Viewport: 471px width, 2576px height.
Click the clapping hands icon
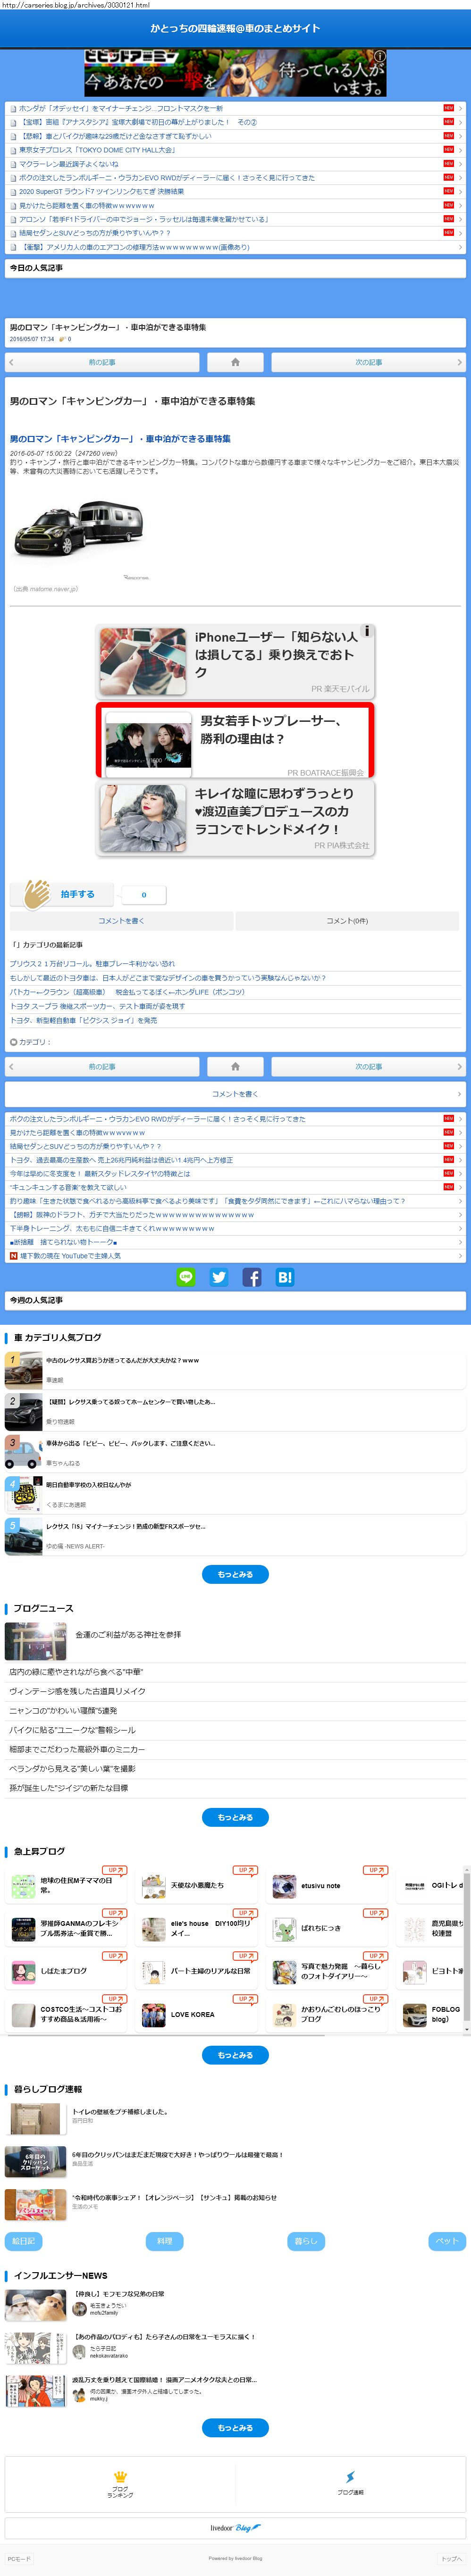click(37, 893)
